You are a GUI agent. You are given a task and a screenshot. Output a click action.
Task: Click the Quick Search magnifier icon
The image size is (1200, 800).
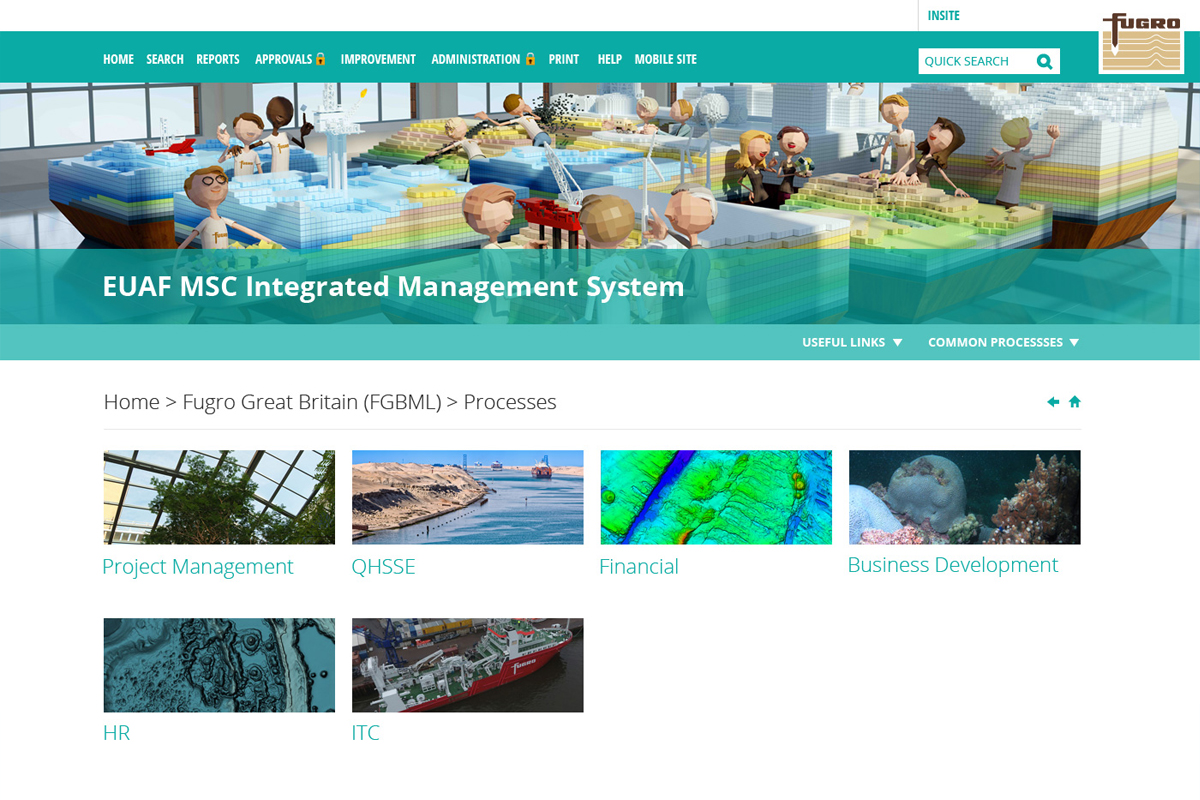[x=1044, y=61]
